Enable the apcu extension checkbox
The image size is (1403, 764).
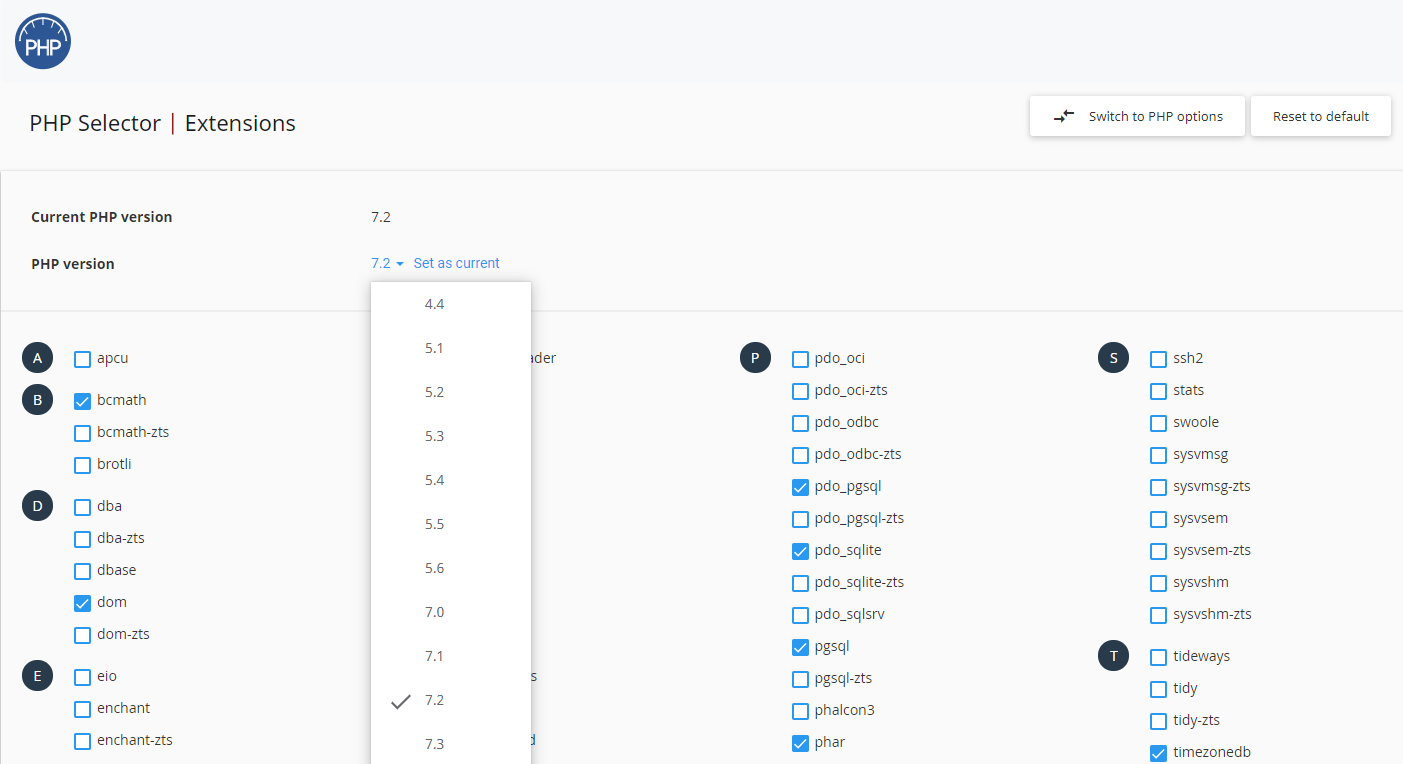click(x=83, y=359)
